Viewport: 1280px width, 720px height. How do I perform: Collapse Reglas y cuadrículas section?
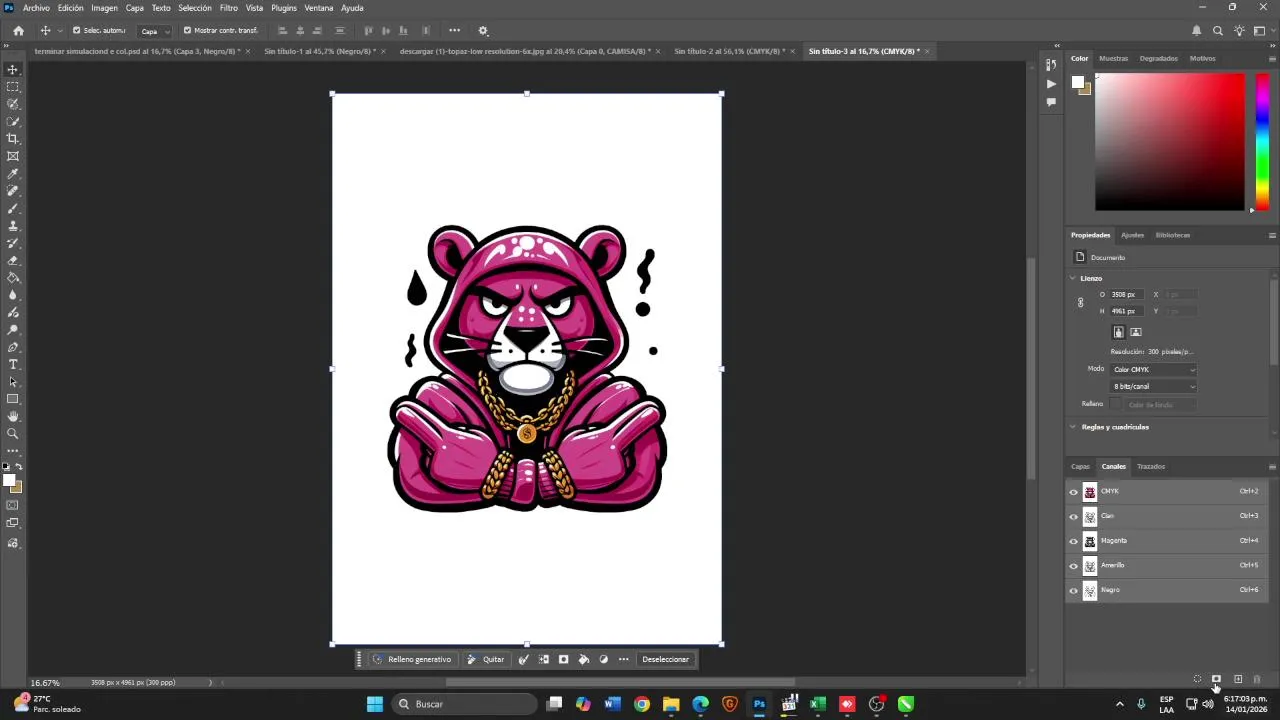[x=1073, y=427]
